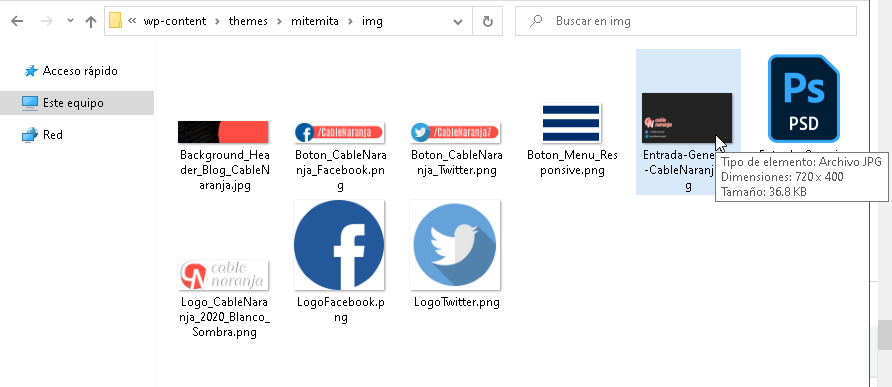The height and width of the screenshot is (387, 892).
Task: Select the Photoshop PSD file icon
Action: point(803,98)
